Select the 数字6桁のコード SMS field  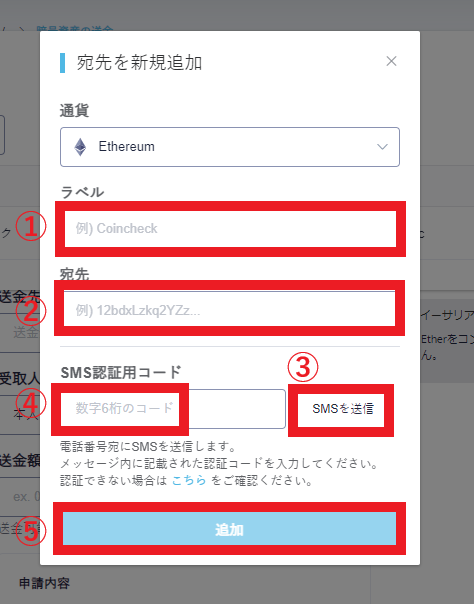[173, 408]
